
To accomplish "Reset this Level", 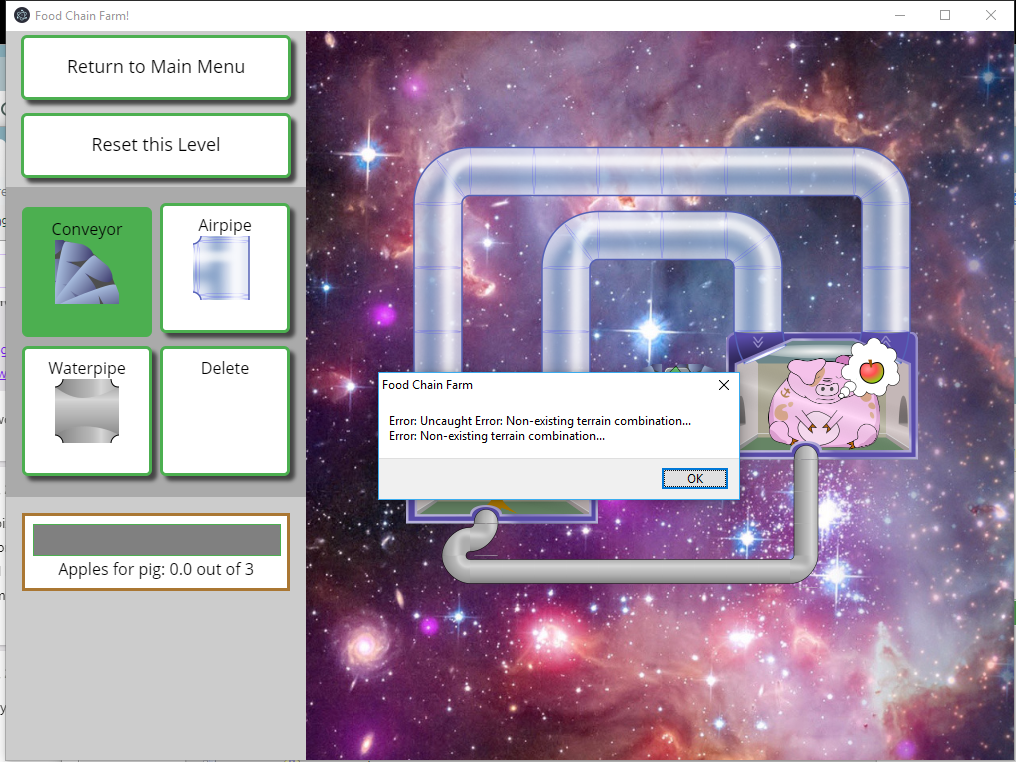I will (156, 145).
